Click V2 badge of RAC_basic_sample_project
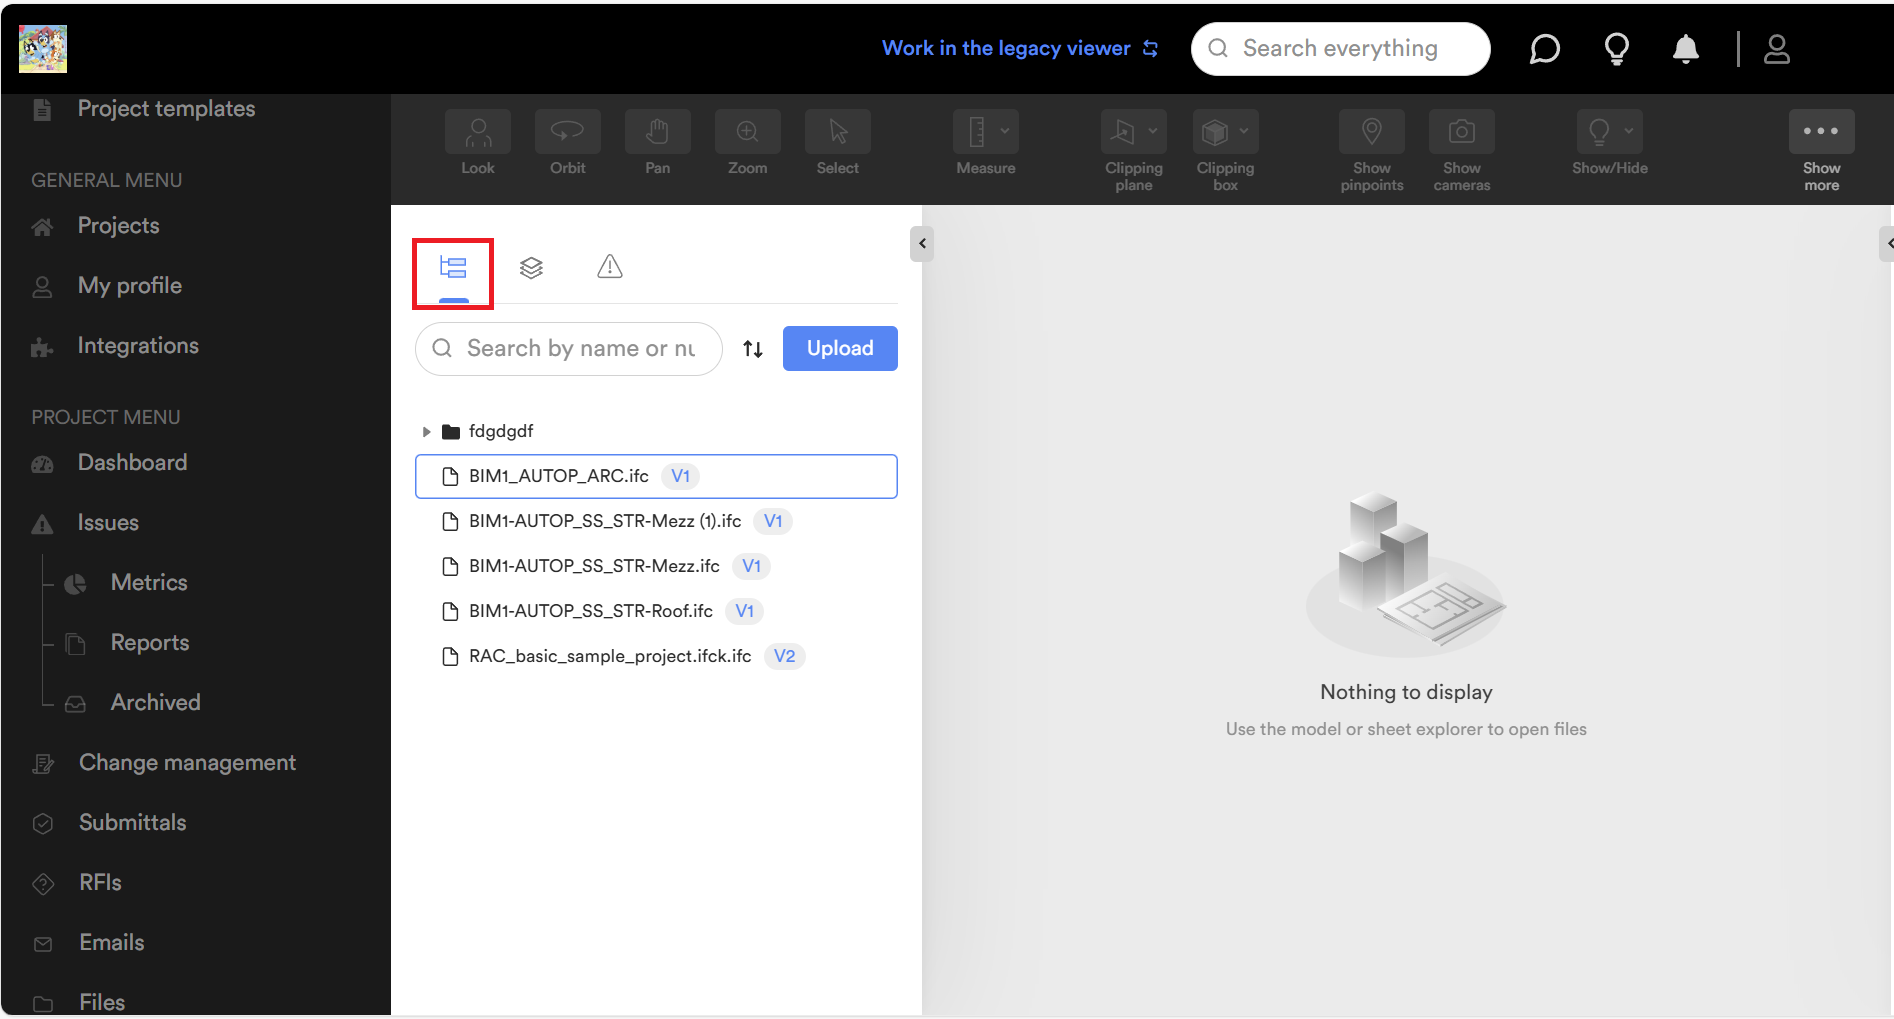Viewport: 1894px width, 1019px height. (785, 656)
